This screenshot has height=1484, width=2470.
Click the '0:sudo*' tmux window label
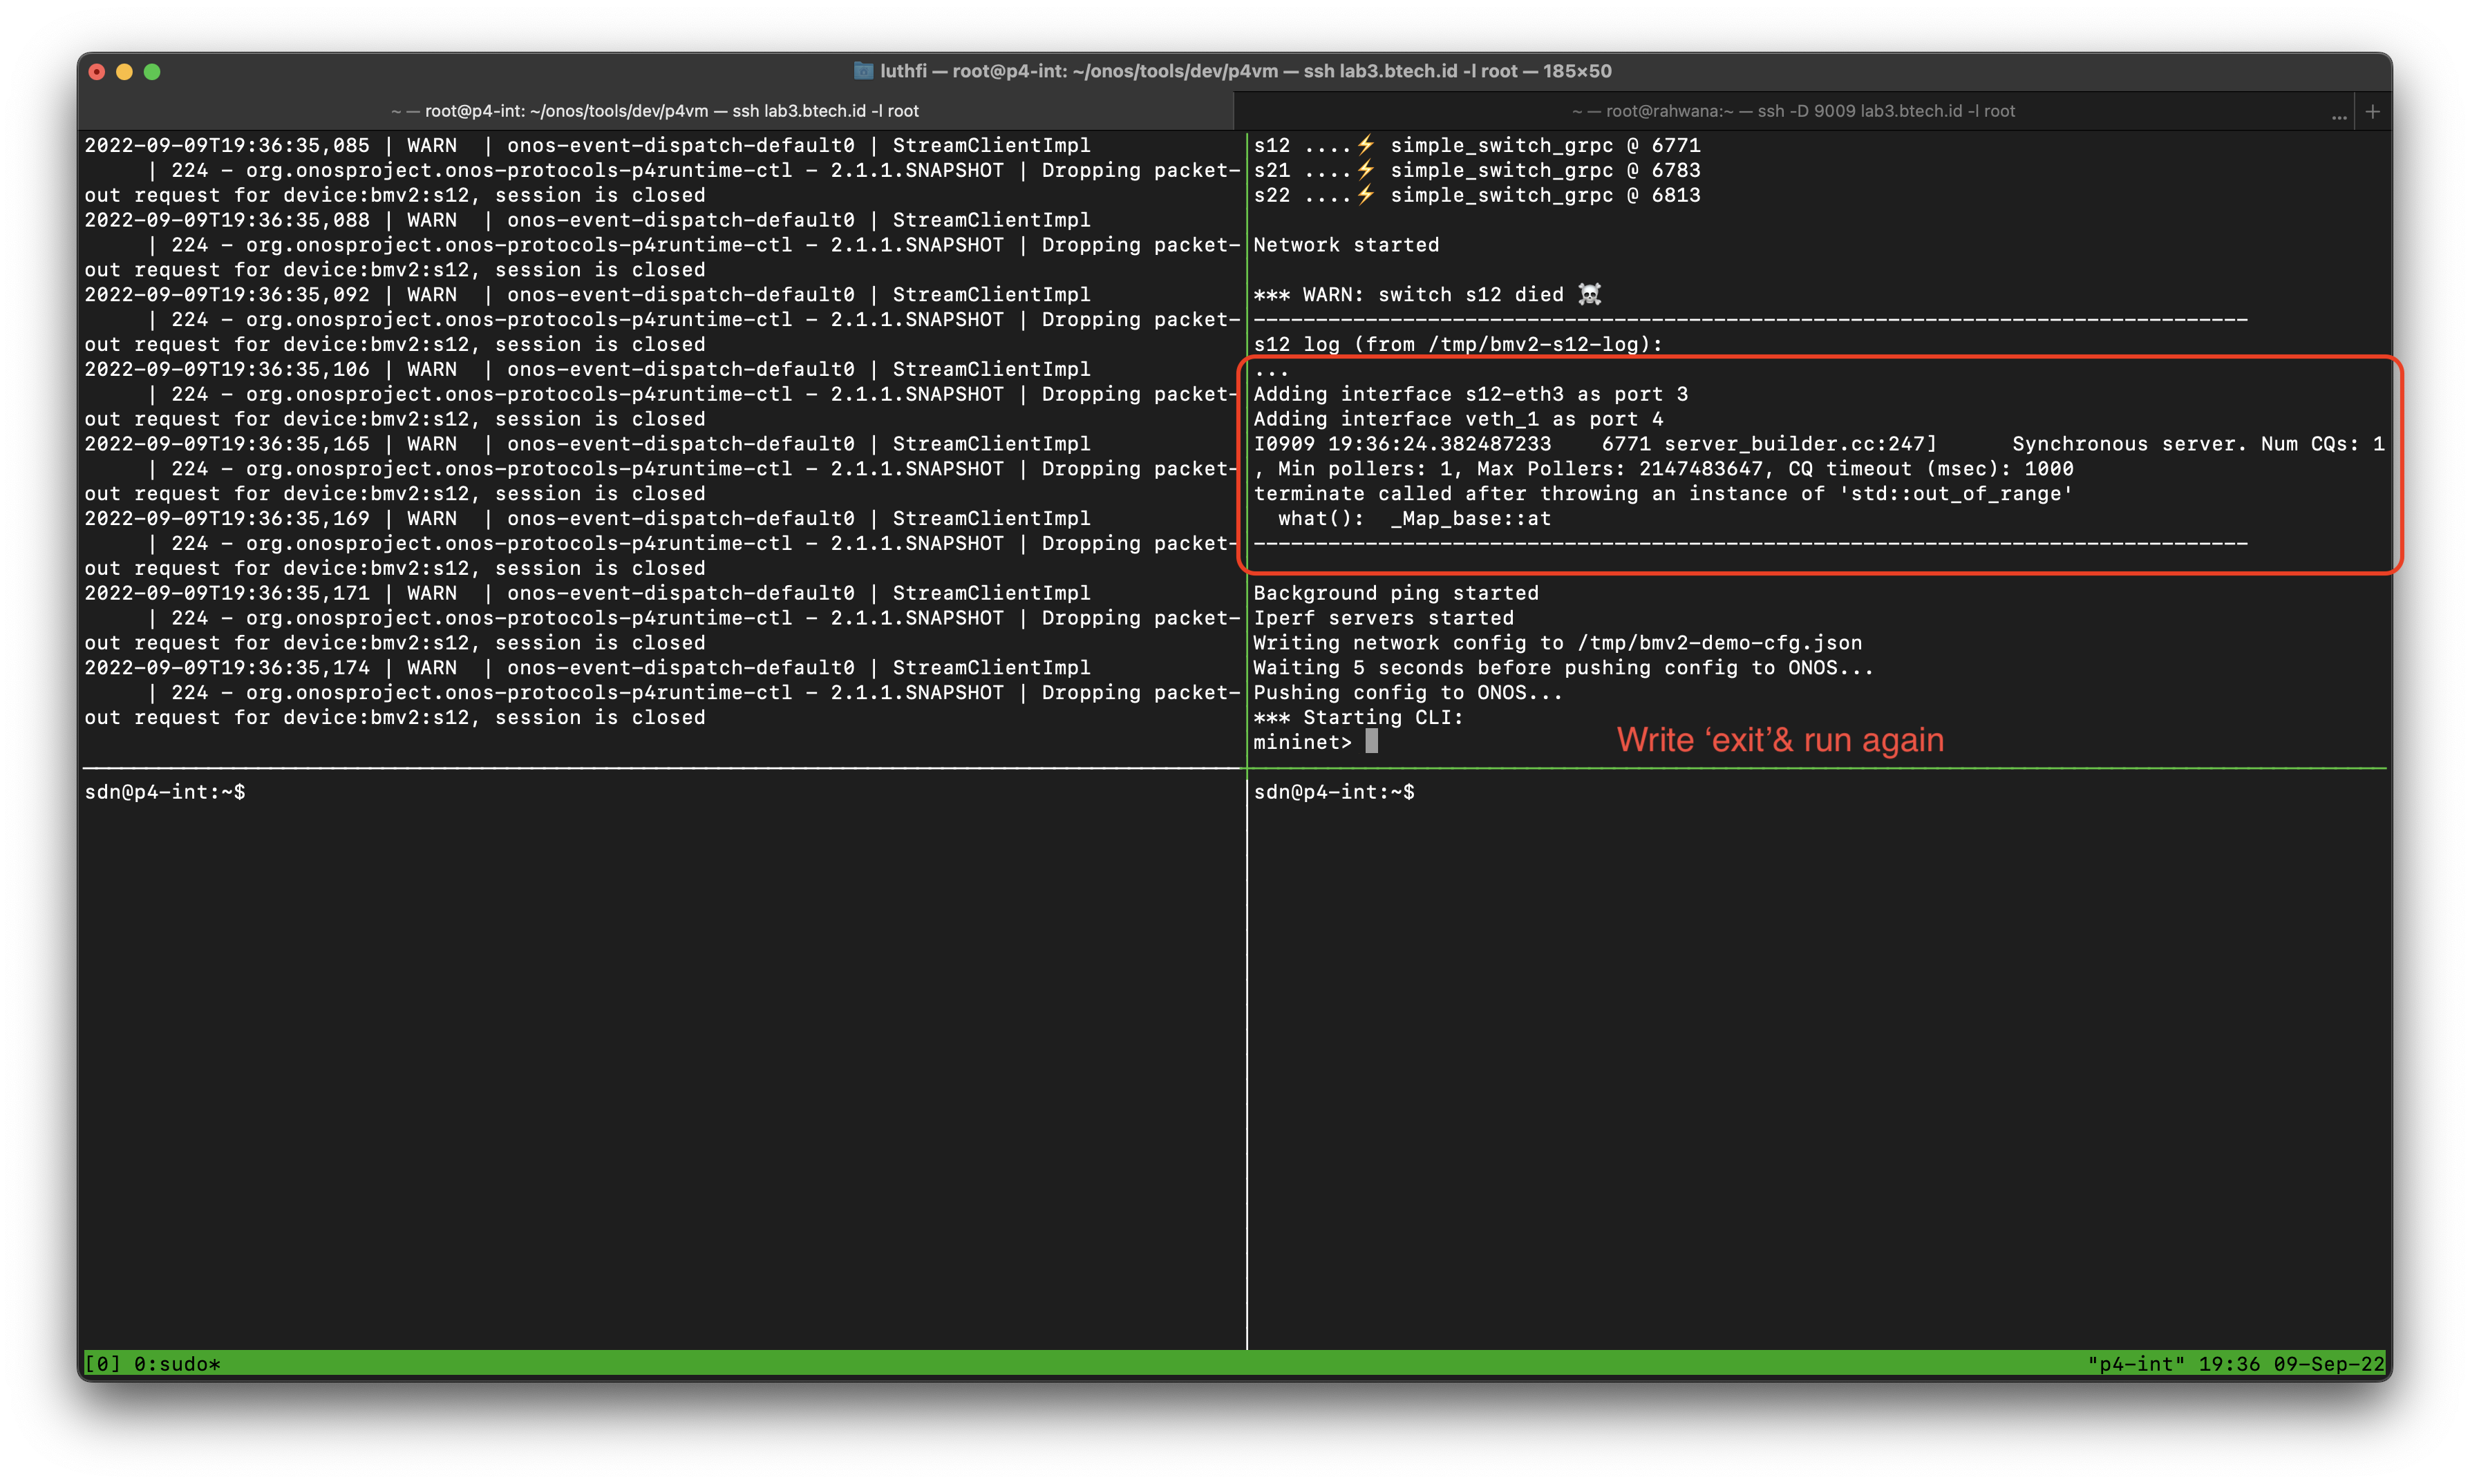tap(177, 1364)
